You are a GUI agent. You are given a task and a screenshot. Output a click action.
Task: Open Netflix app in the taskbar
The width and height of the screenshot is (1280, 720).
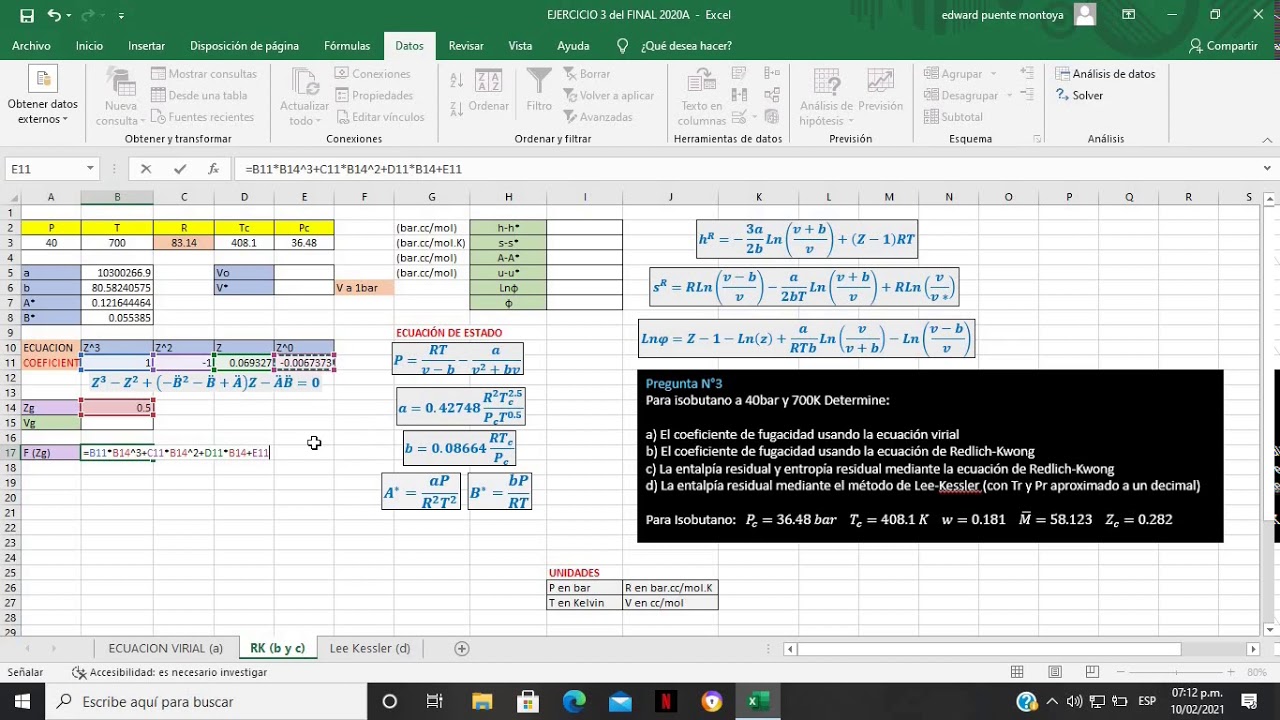[666, 701]
